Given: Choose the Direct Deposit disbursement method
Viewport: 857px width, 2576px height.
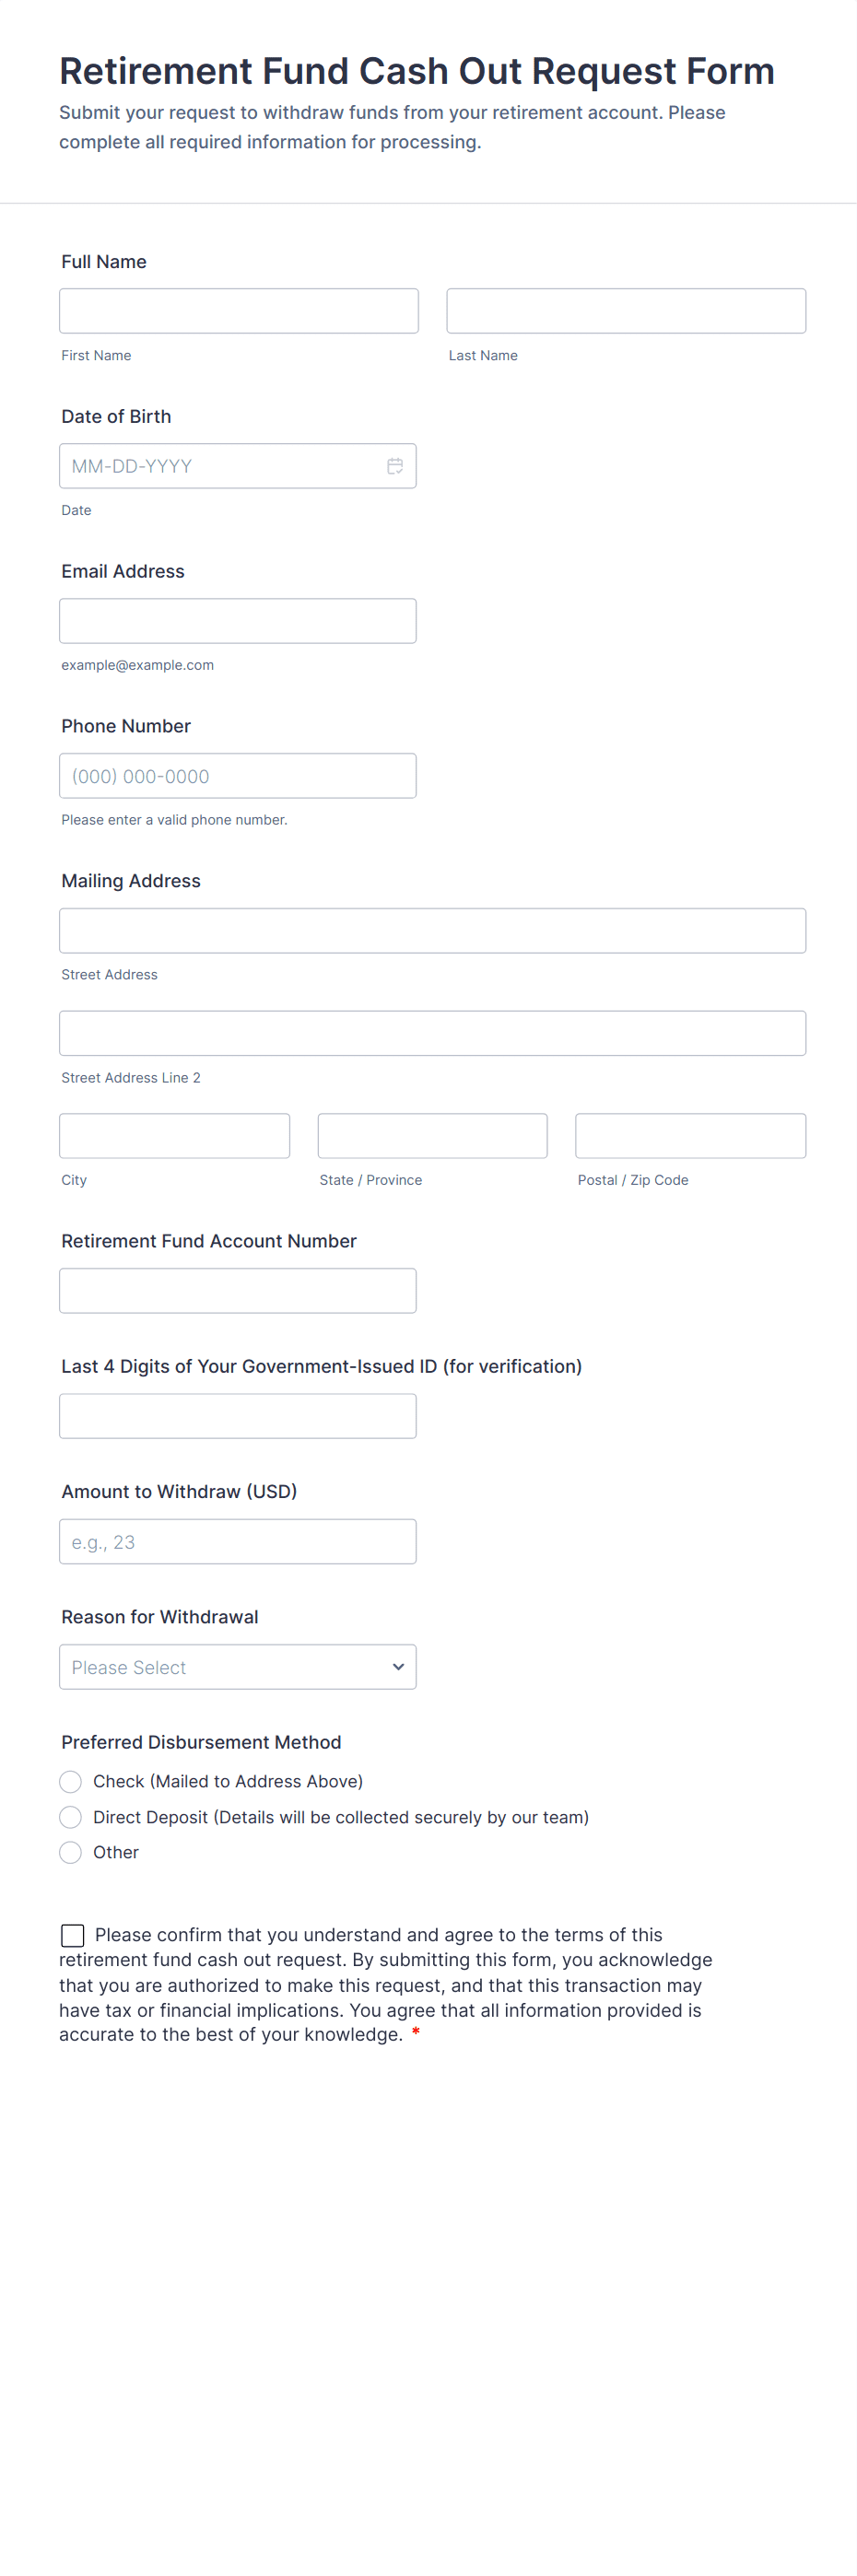Looking at the screenshot, I should (x=70, y=1817).
